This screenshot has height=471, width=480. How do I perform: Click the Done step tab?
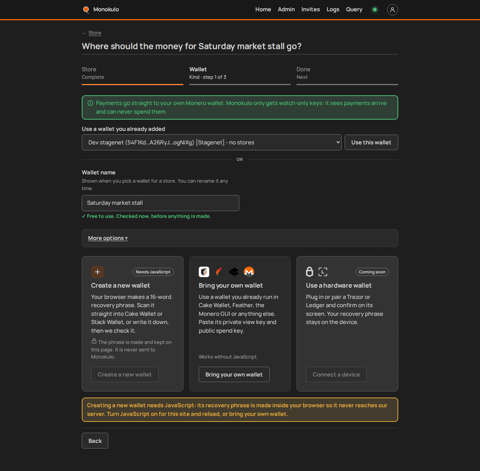tap(347, 75)
